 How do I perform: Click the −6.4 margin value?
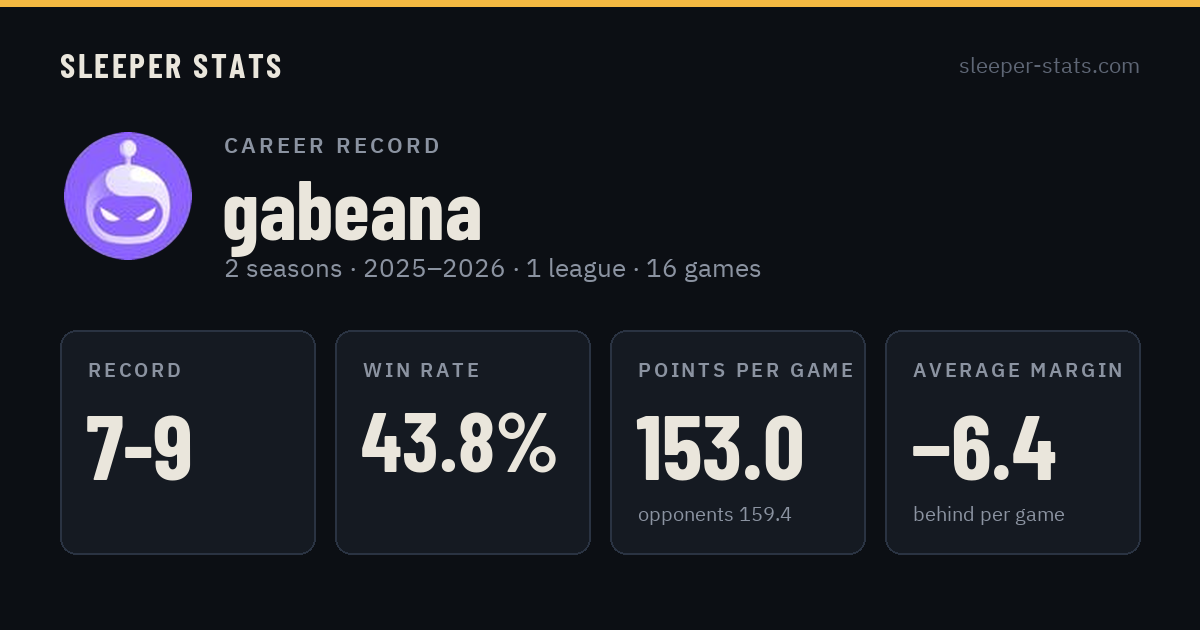(x=984, y=447)
